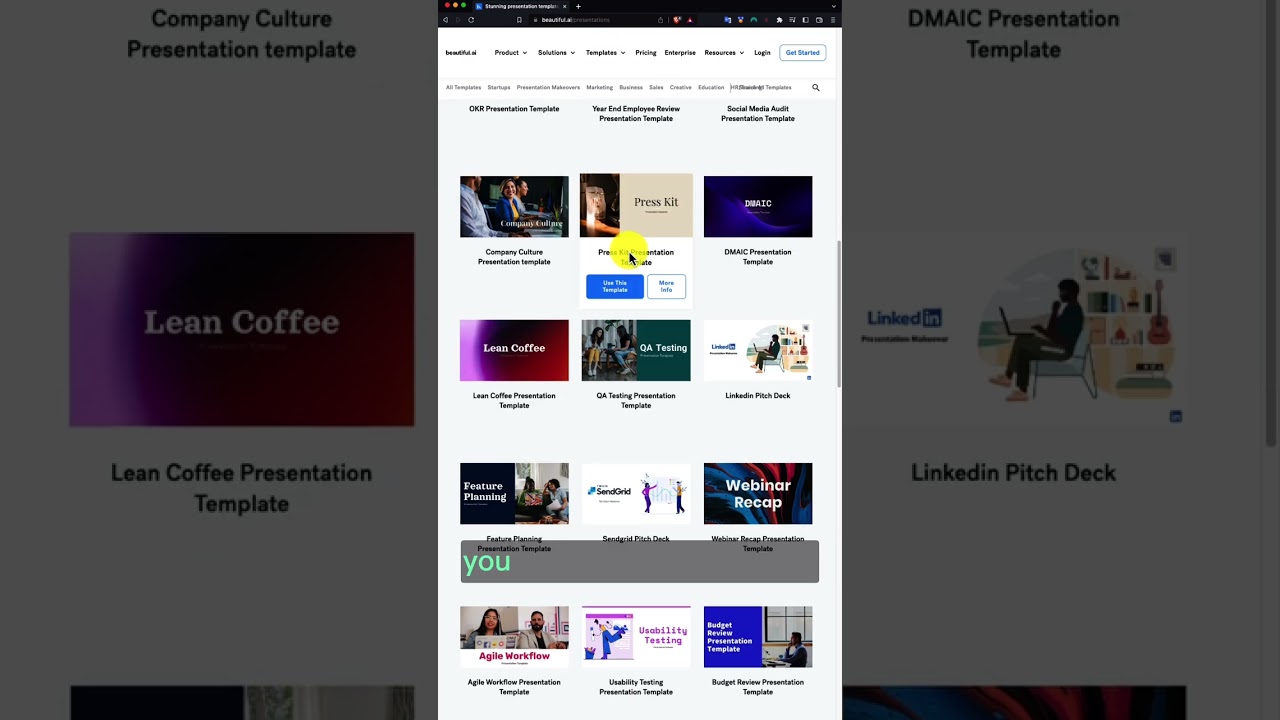Open a new tab with plus icon
1280x720 pixels.
pos(578,6)
